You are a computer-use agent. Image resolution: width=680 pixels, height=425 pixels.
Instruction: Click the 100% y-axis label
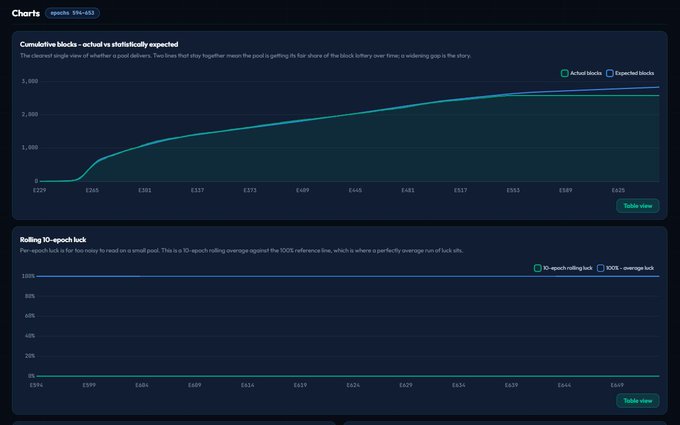tap(28, 276)
